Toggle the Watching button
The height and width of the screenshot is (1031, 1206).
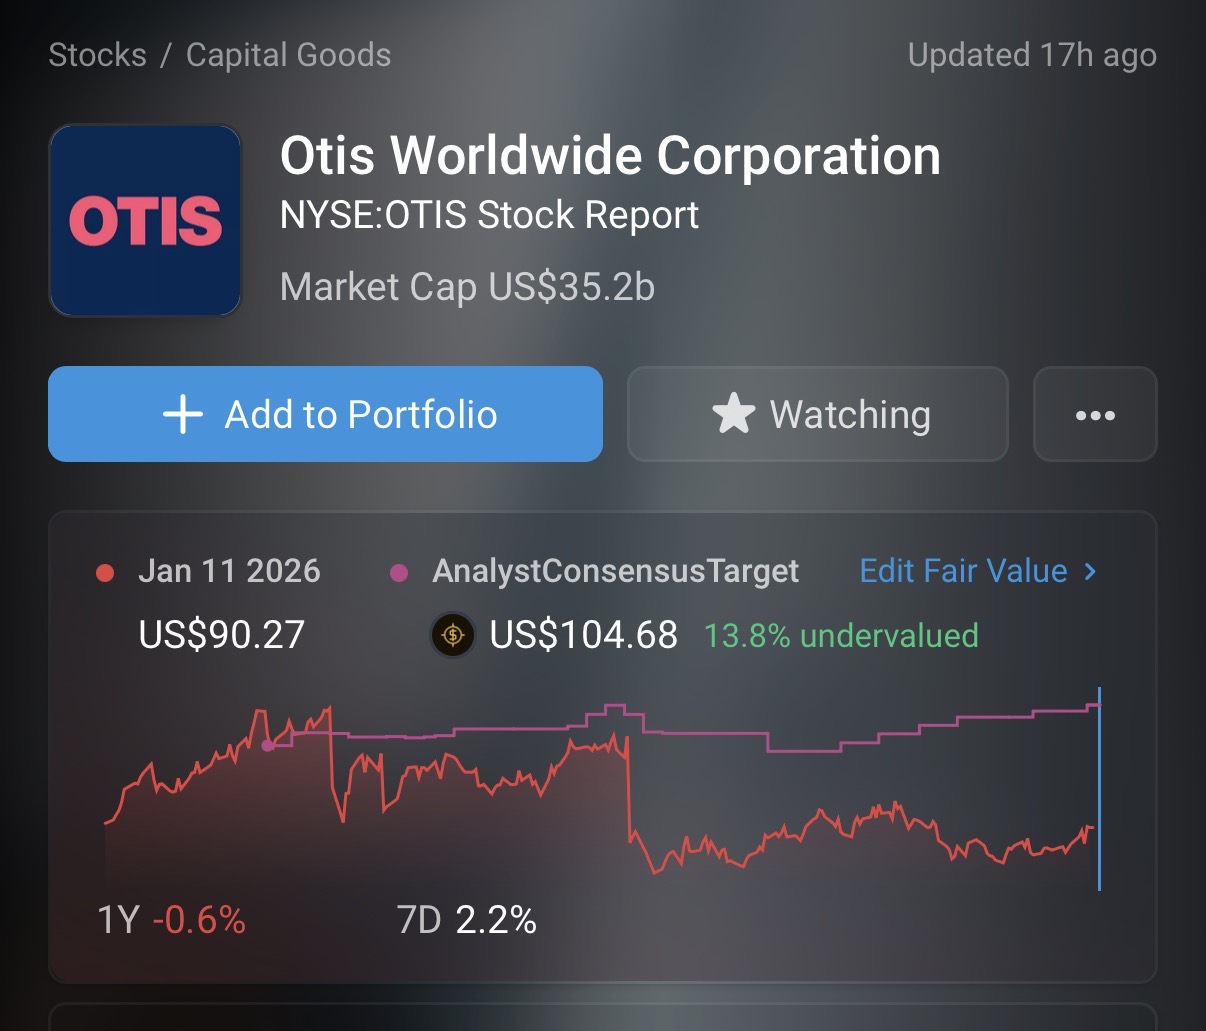coord(817,414)
